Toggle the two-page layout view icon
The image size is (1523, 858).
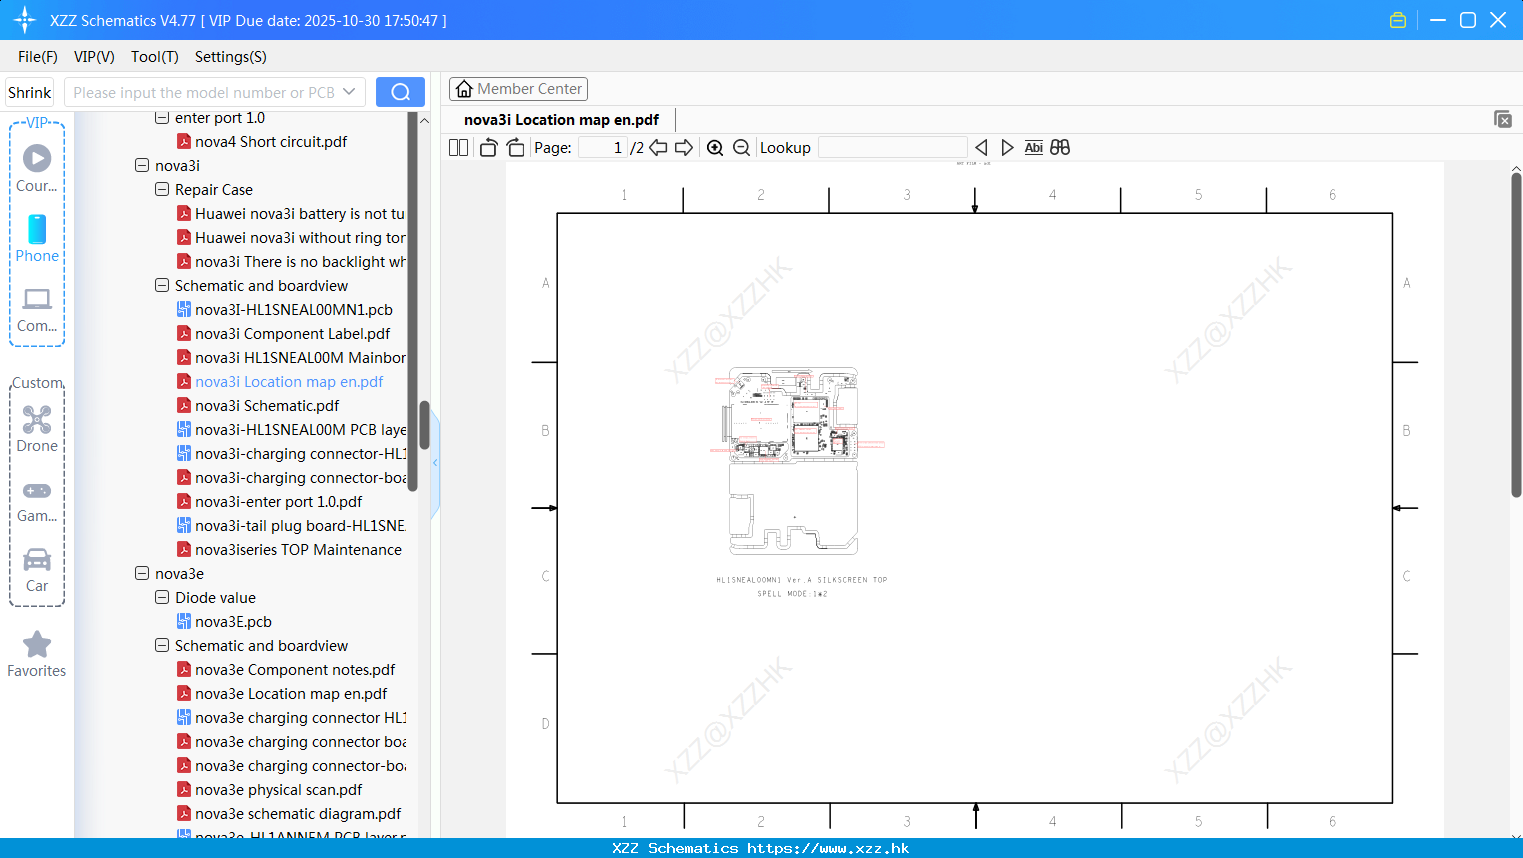(x=458, y=148)
